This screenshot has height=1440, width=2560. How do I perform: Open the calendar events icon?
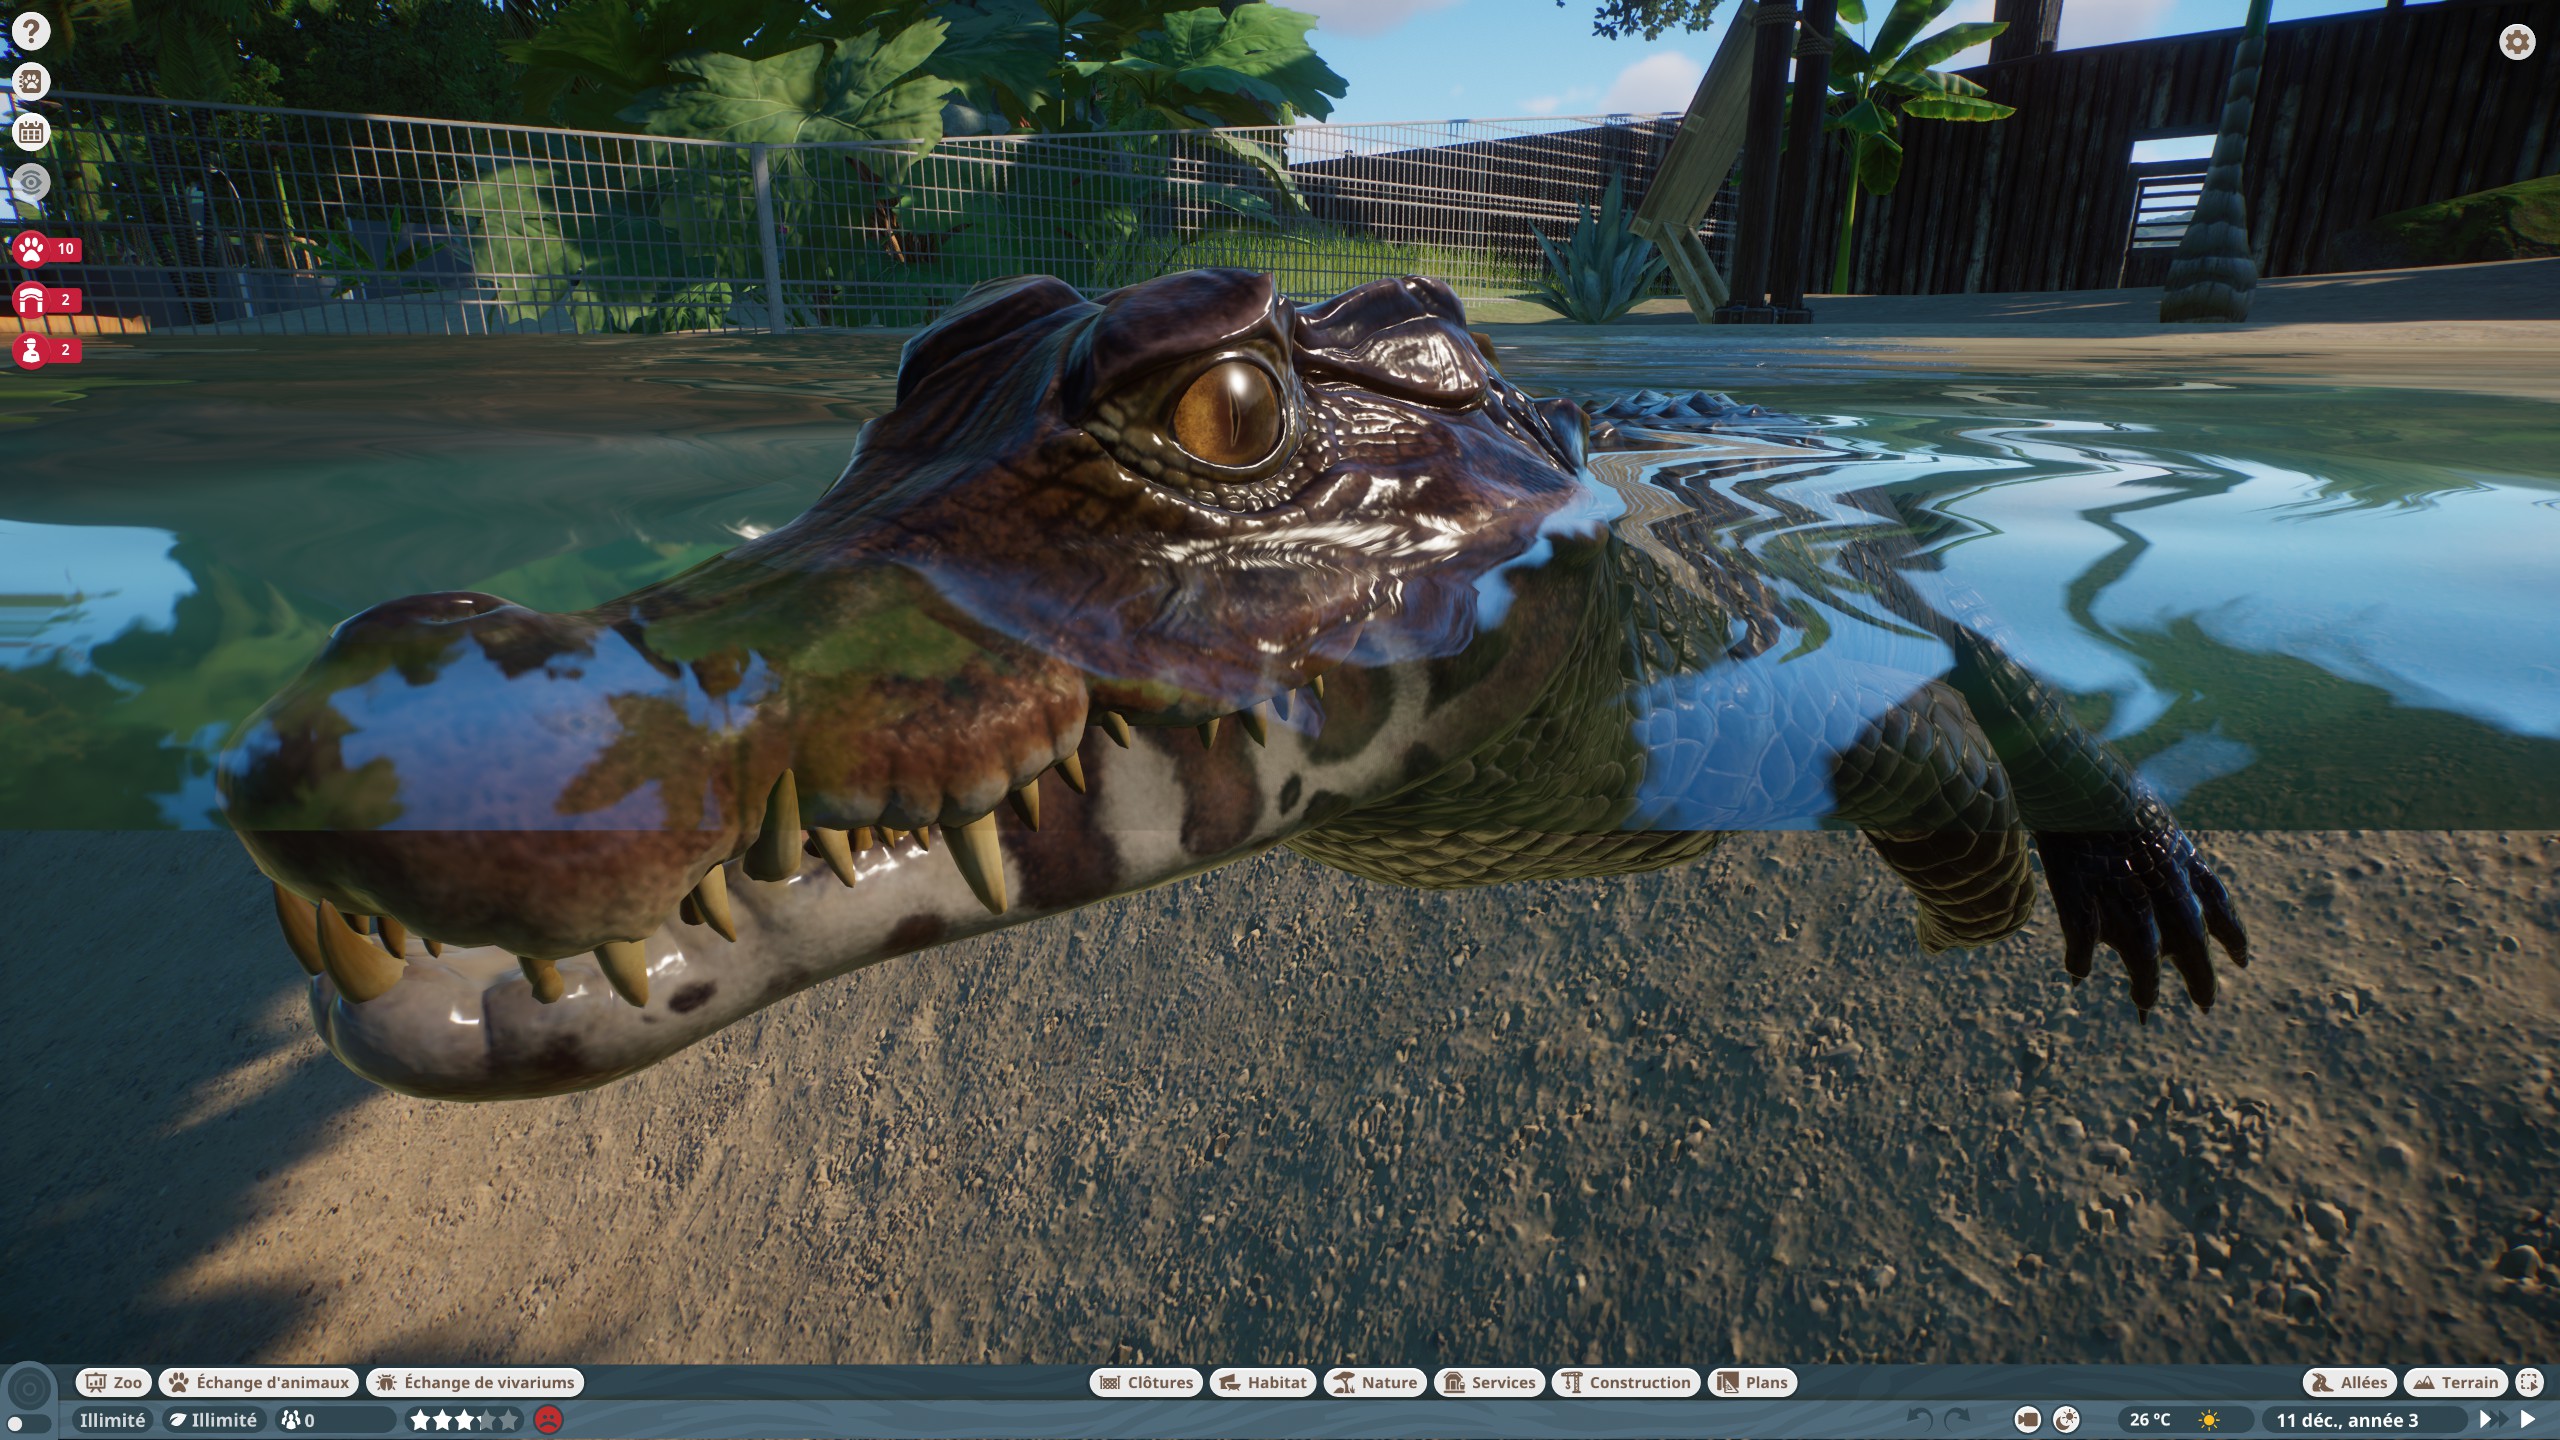click(31, 131)
